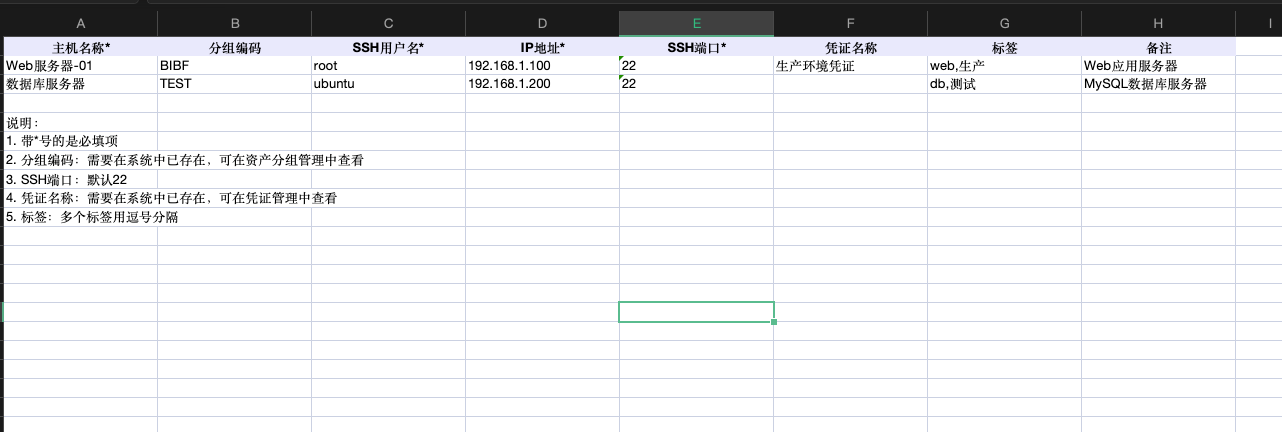Click the fill handle of selected cell
The image size is (1282, 432).
tap(774, 322)
